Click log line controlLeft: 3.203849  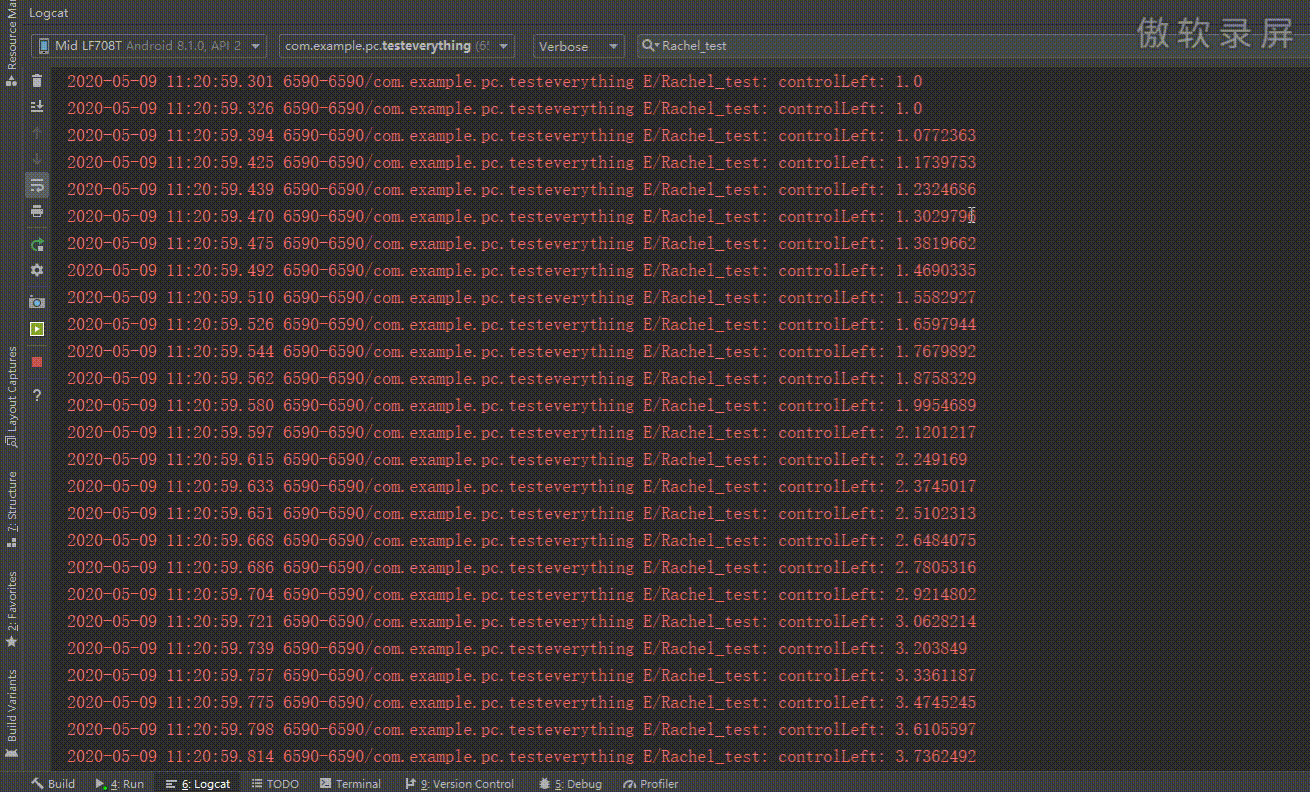[517, 648]
